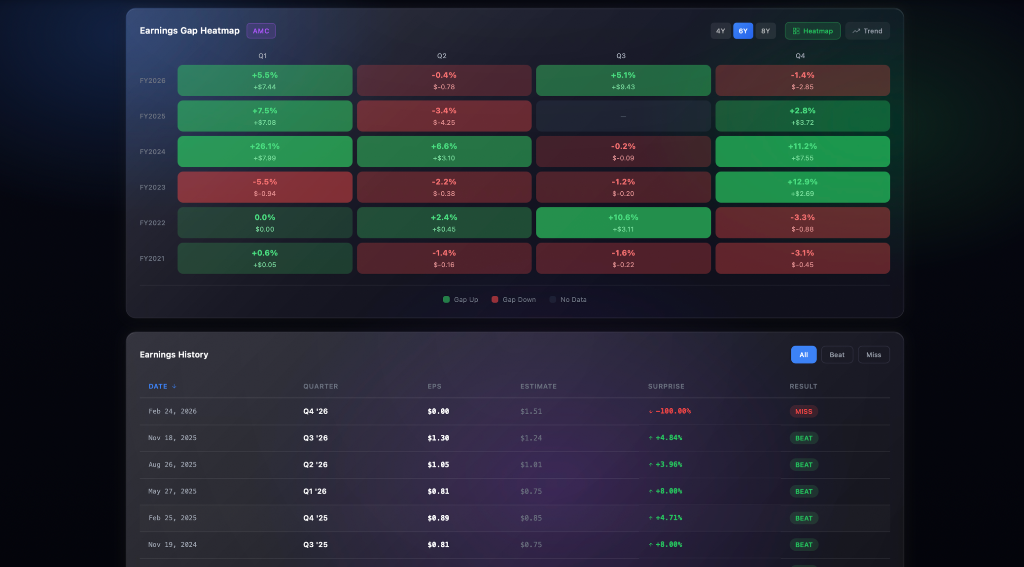Select FY2026 Q4 cell -1.4%
The height and width of the screenshot is (567, 1024).
[803, 80]
